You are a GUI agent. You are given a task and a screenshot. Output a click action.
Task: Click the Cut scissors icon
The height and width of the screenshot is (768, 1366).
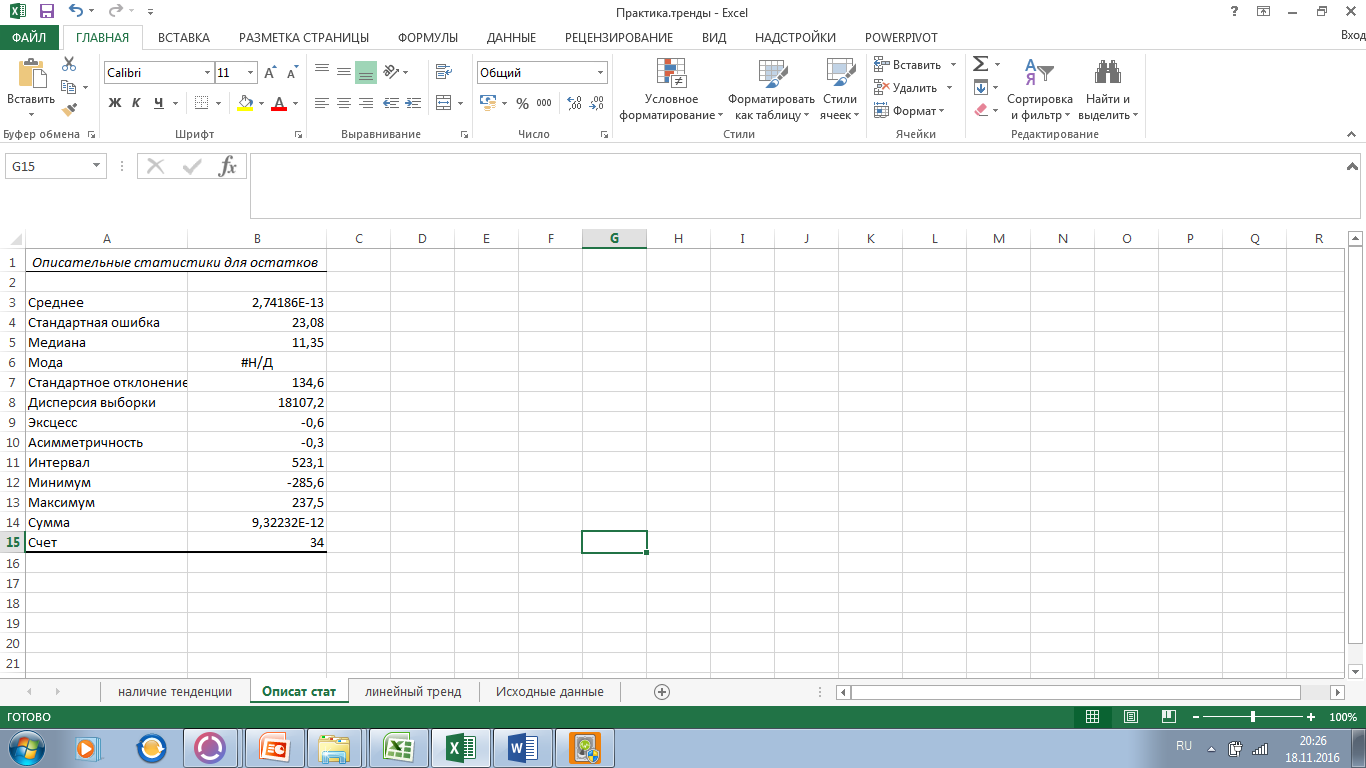tap(69, 64)
